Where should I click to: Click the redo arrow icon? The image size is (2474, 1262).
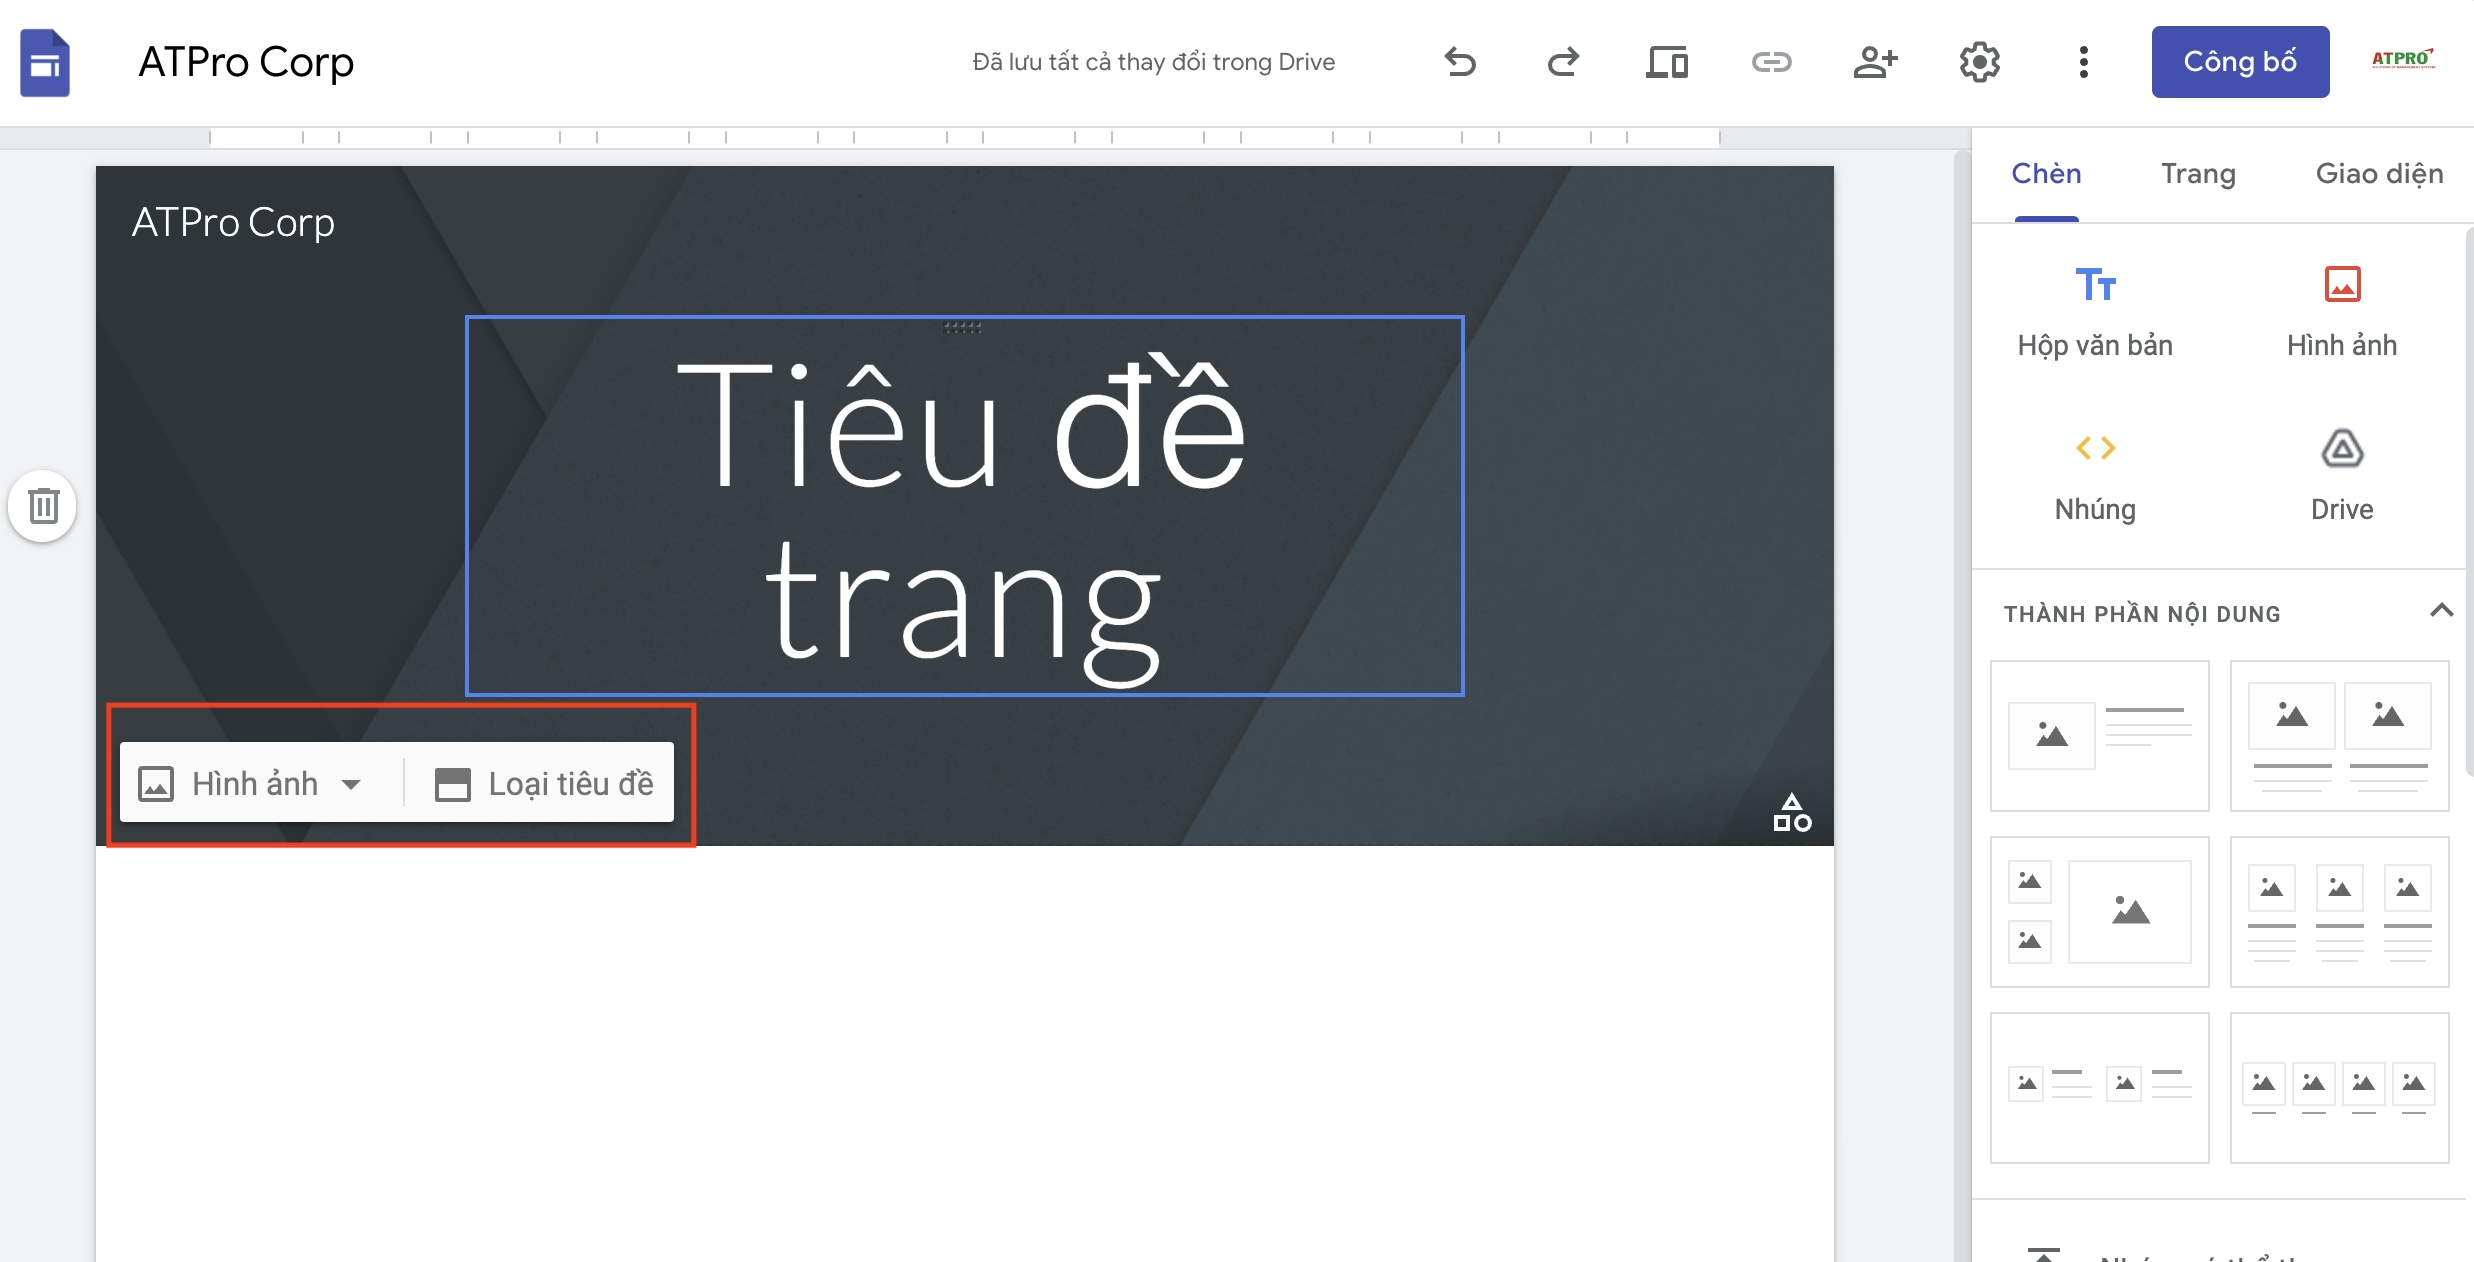pyautogui.click(x=1563, y=62)
